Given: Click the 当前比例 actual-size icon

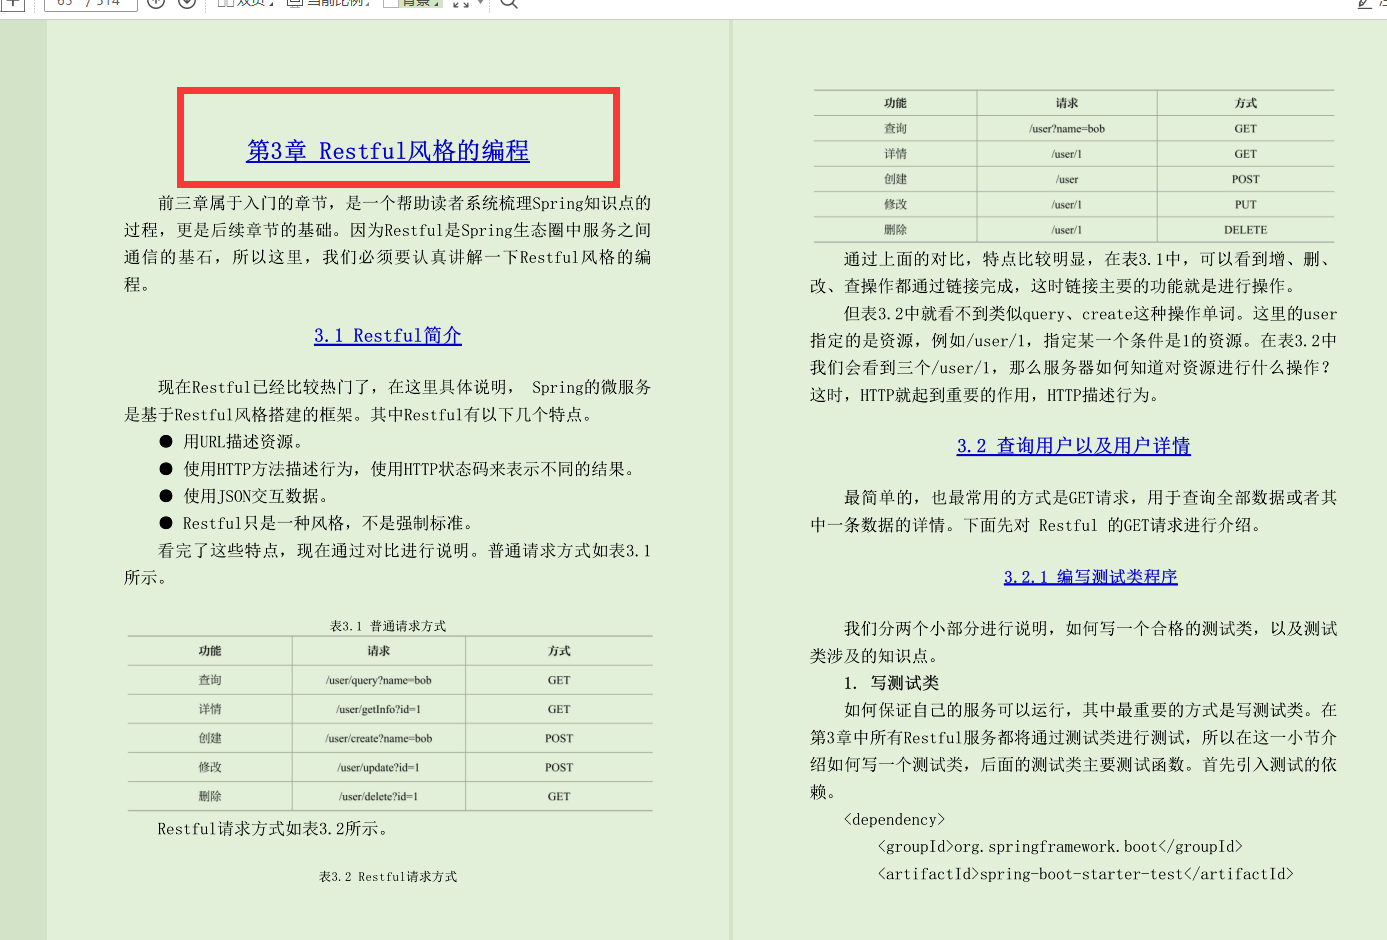Looking at the screenshot, I should [x=294, y=5].
